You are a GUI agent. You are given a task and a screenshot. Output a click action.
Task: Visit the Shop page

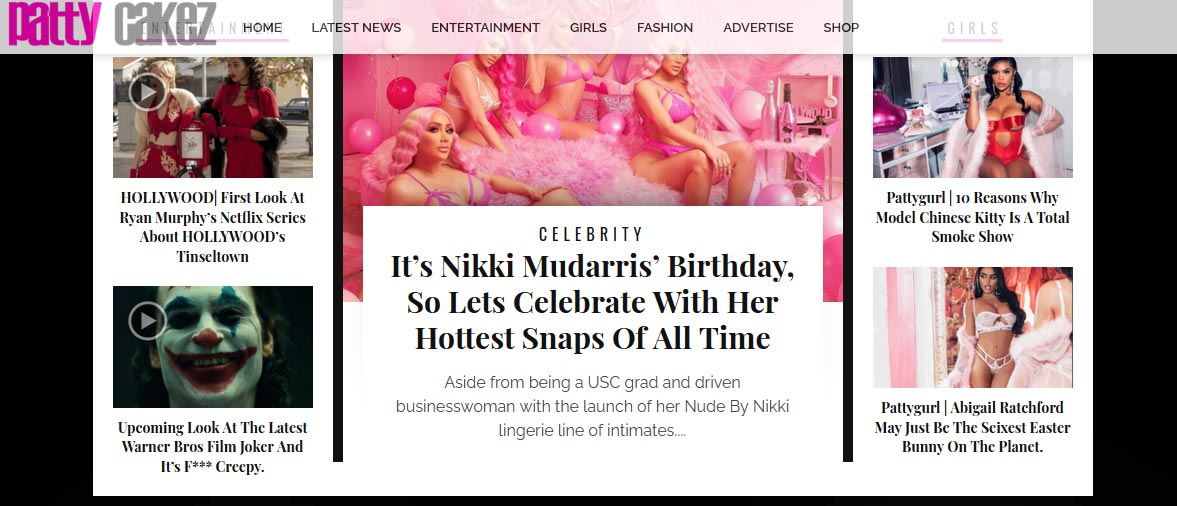(x=841, y=28)
